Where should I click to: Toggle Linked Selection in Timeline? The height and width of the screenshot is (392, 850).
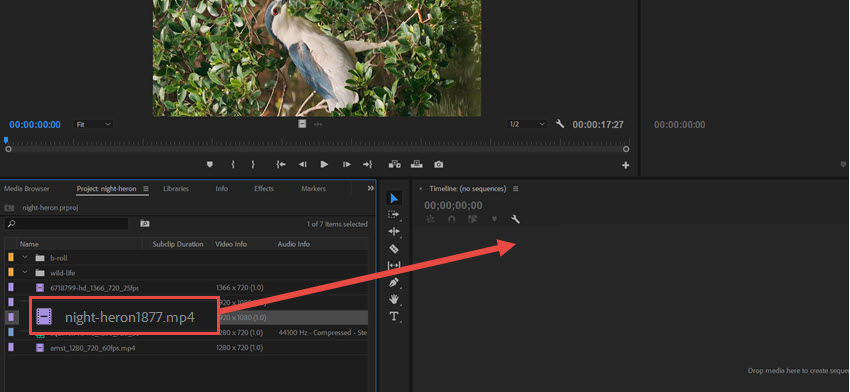[473, 219]
